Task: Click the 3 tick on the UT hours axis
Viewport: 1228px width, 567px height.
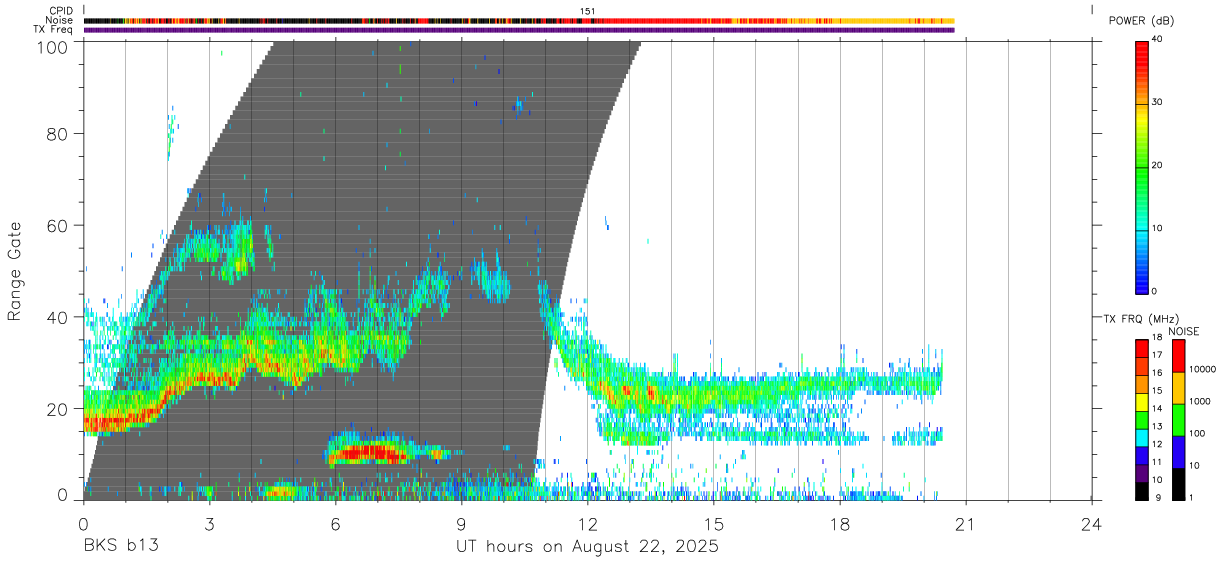Action: (x=209, y=523)
